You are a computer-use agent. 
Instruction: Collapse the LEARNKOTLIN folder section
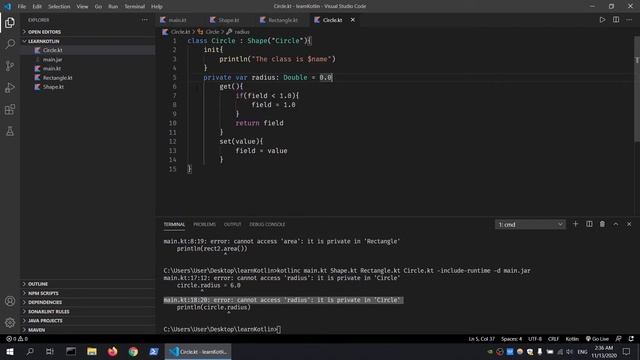pos(88,41)
